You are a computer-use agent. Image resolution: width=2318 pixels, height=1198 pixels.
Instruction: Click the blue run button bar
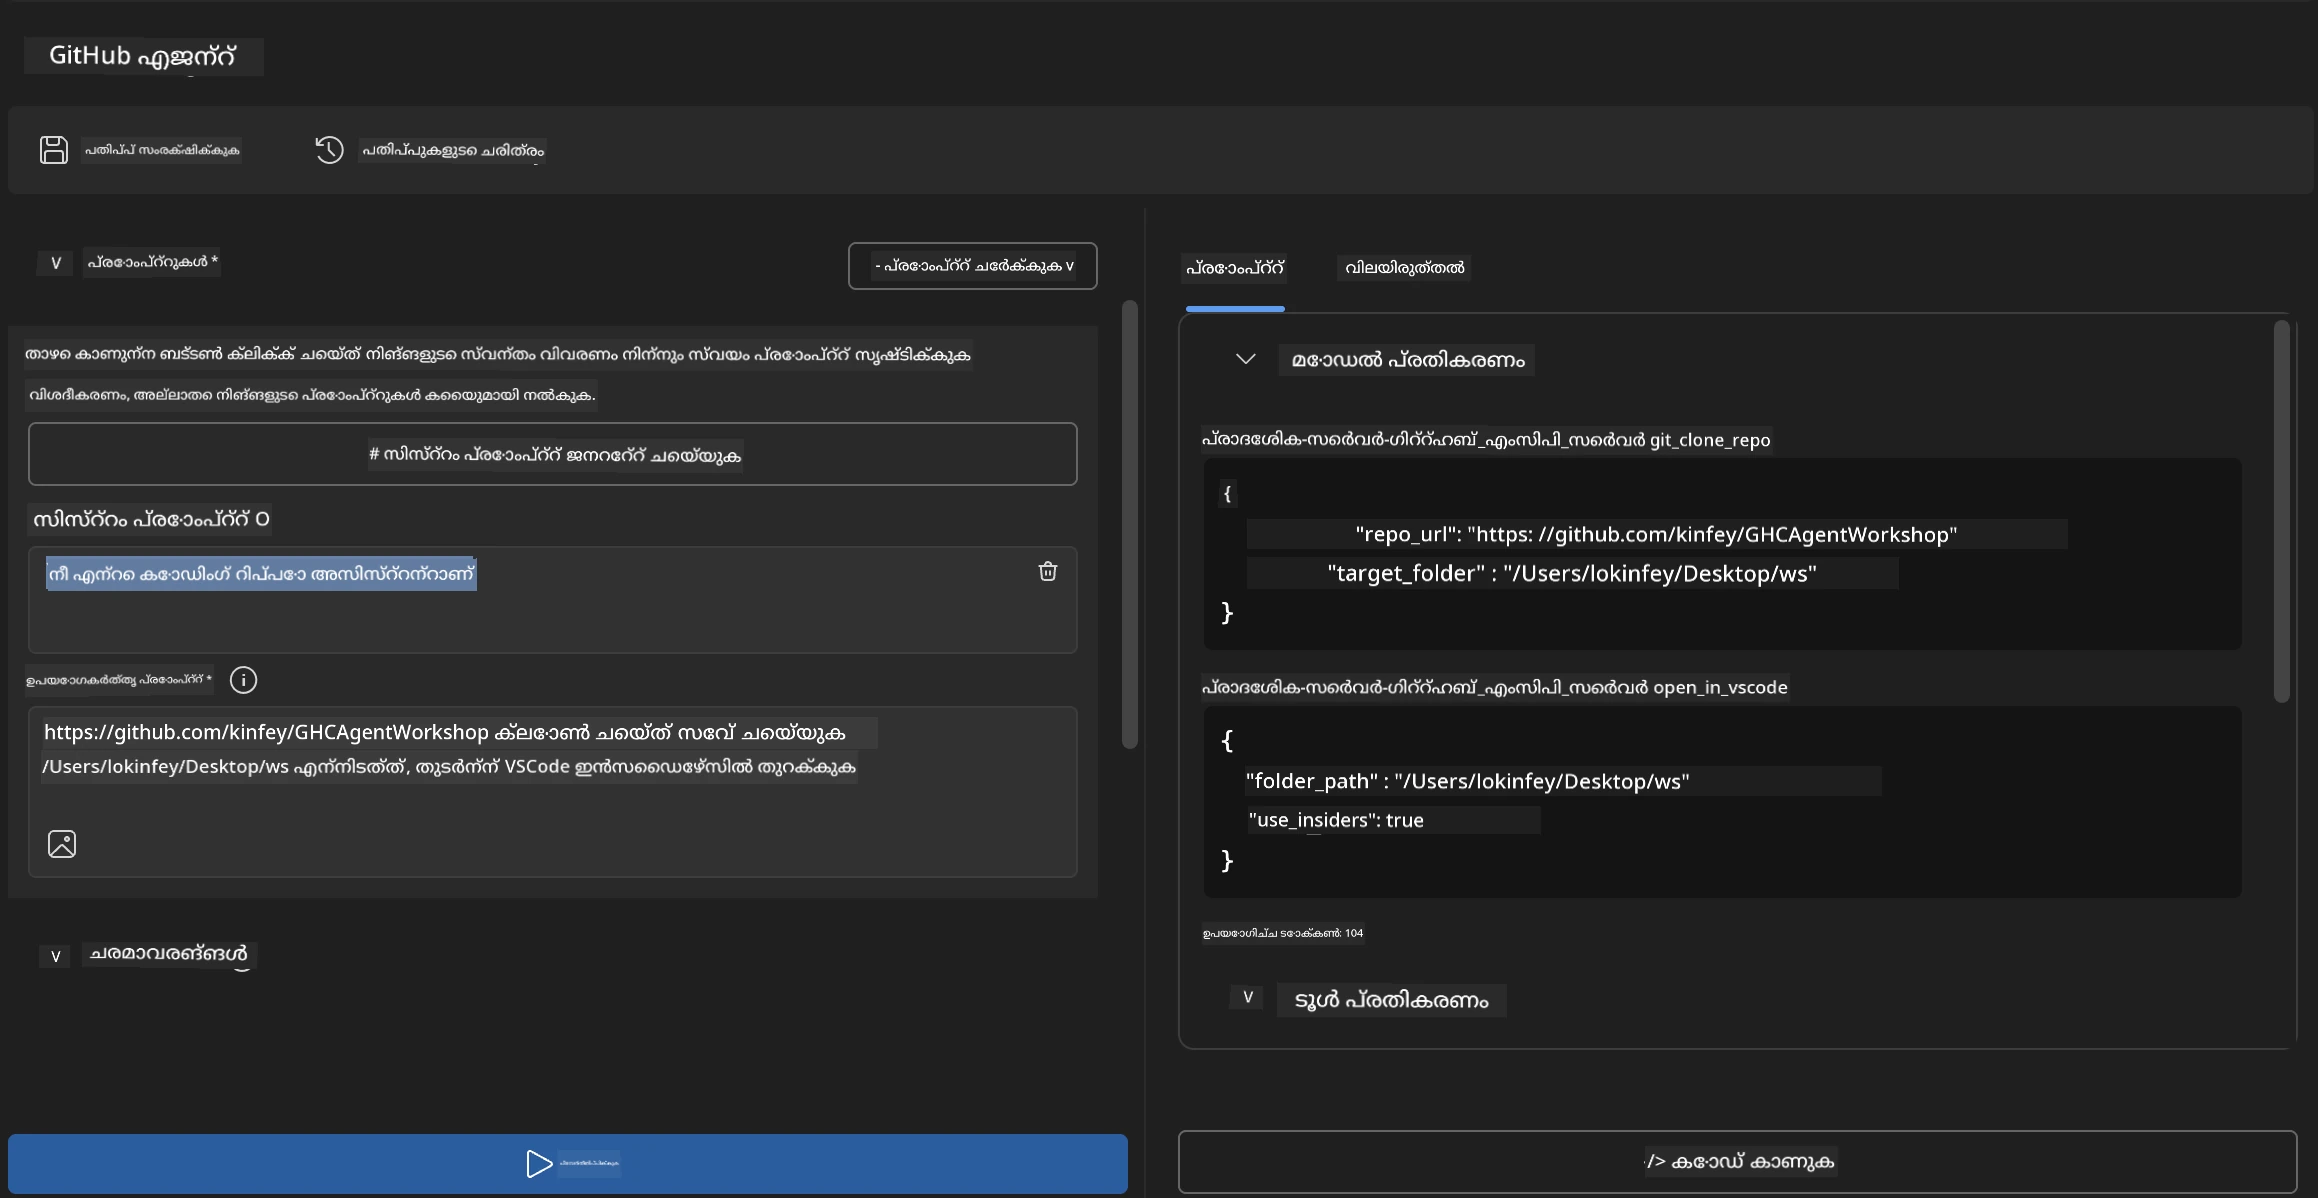pos(568,1163)
